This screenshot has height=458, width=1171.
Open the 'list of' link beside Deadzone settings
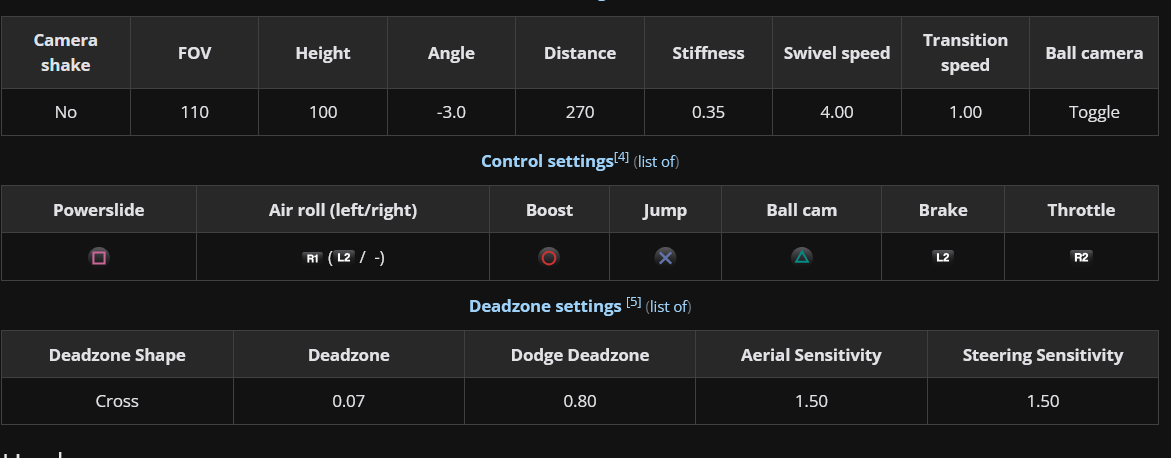[x=668, y=307]
